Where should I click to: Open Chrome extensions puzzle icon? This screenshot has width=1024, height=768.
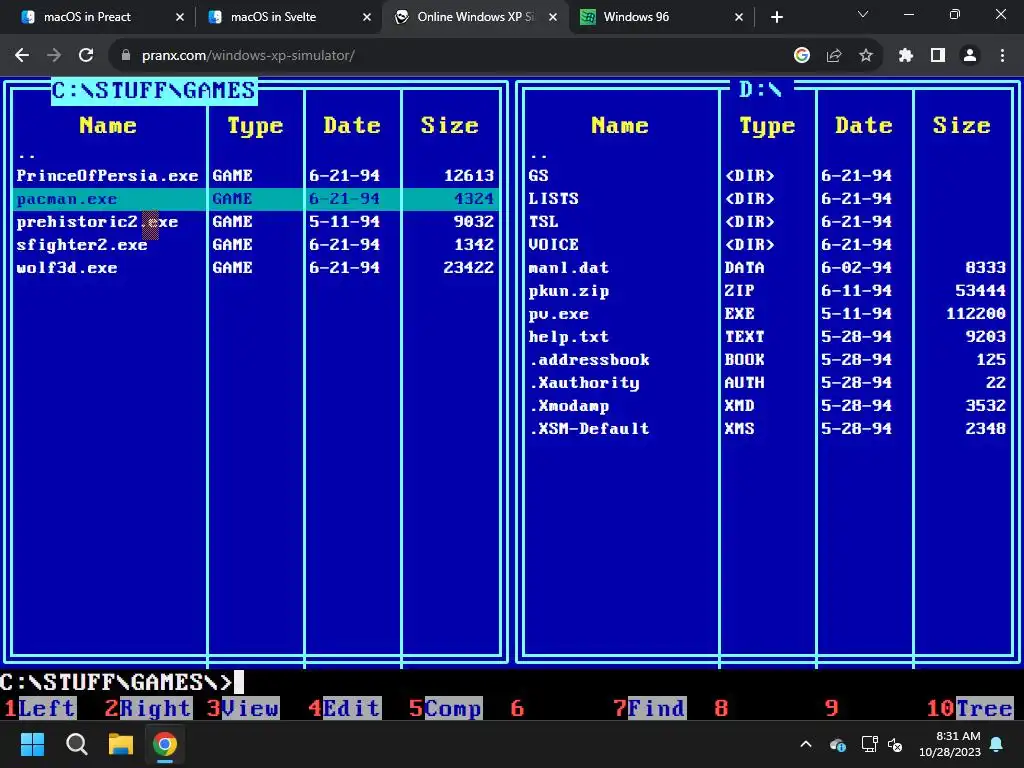click(x=906, y=56)
